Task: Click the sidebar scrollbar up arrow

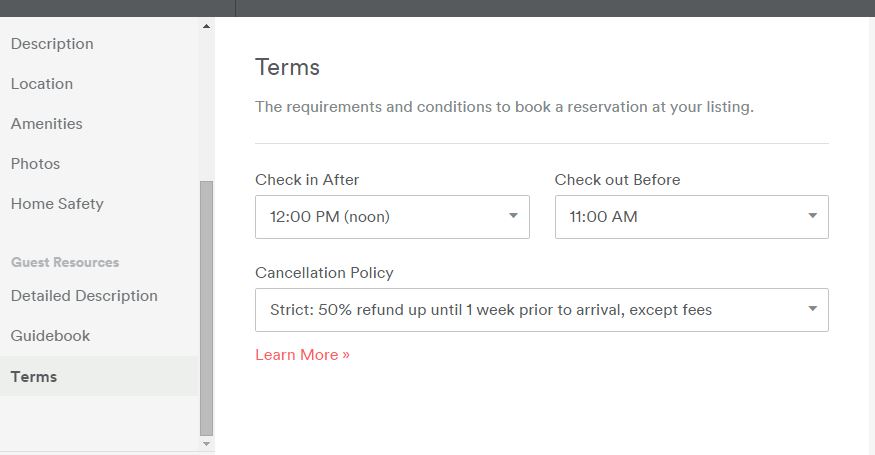Action: point(207,26)
